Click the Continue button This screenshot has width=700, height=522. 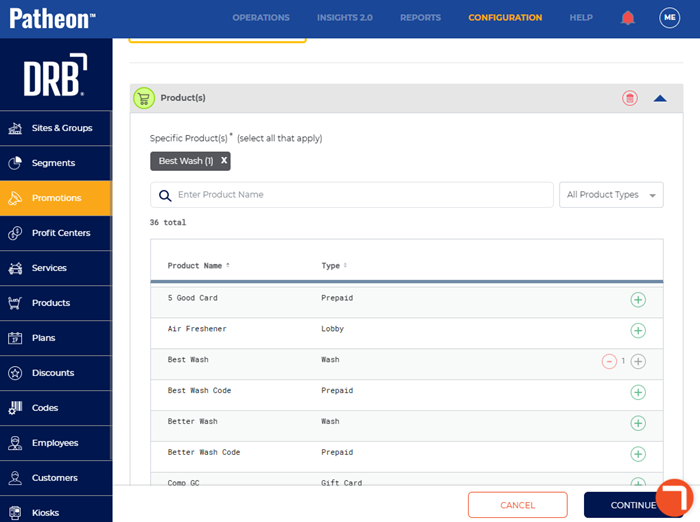tap(633, 505)
